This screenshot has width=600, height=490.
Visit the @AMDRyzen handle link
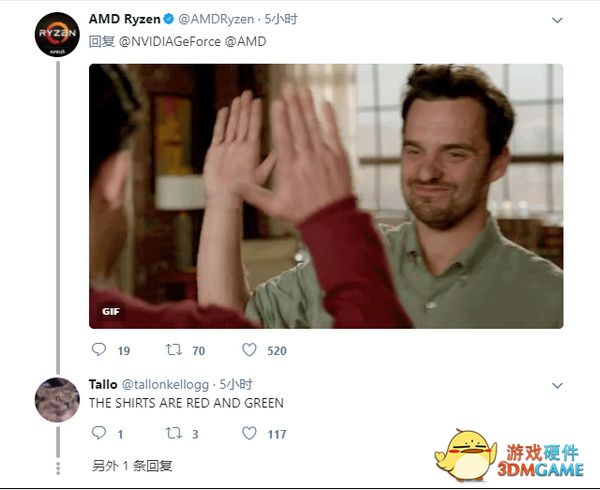(216, 19)
